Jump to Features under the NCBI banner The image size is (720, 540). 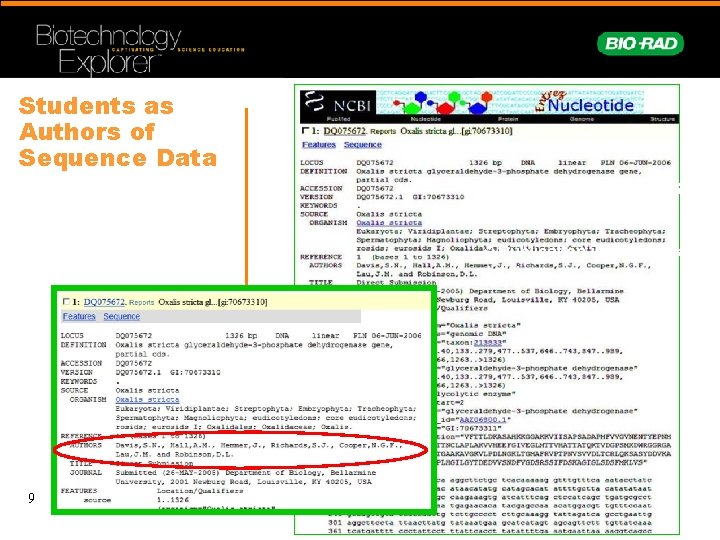click(x=319, y=145)
